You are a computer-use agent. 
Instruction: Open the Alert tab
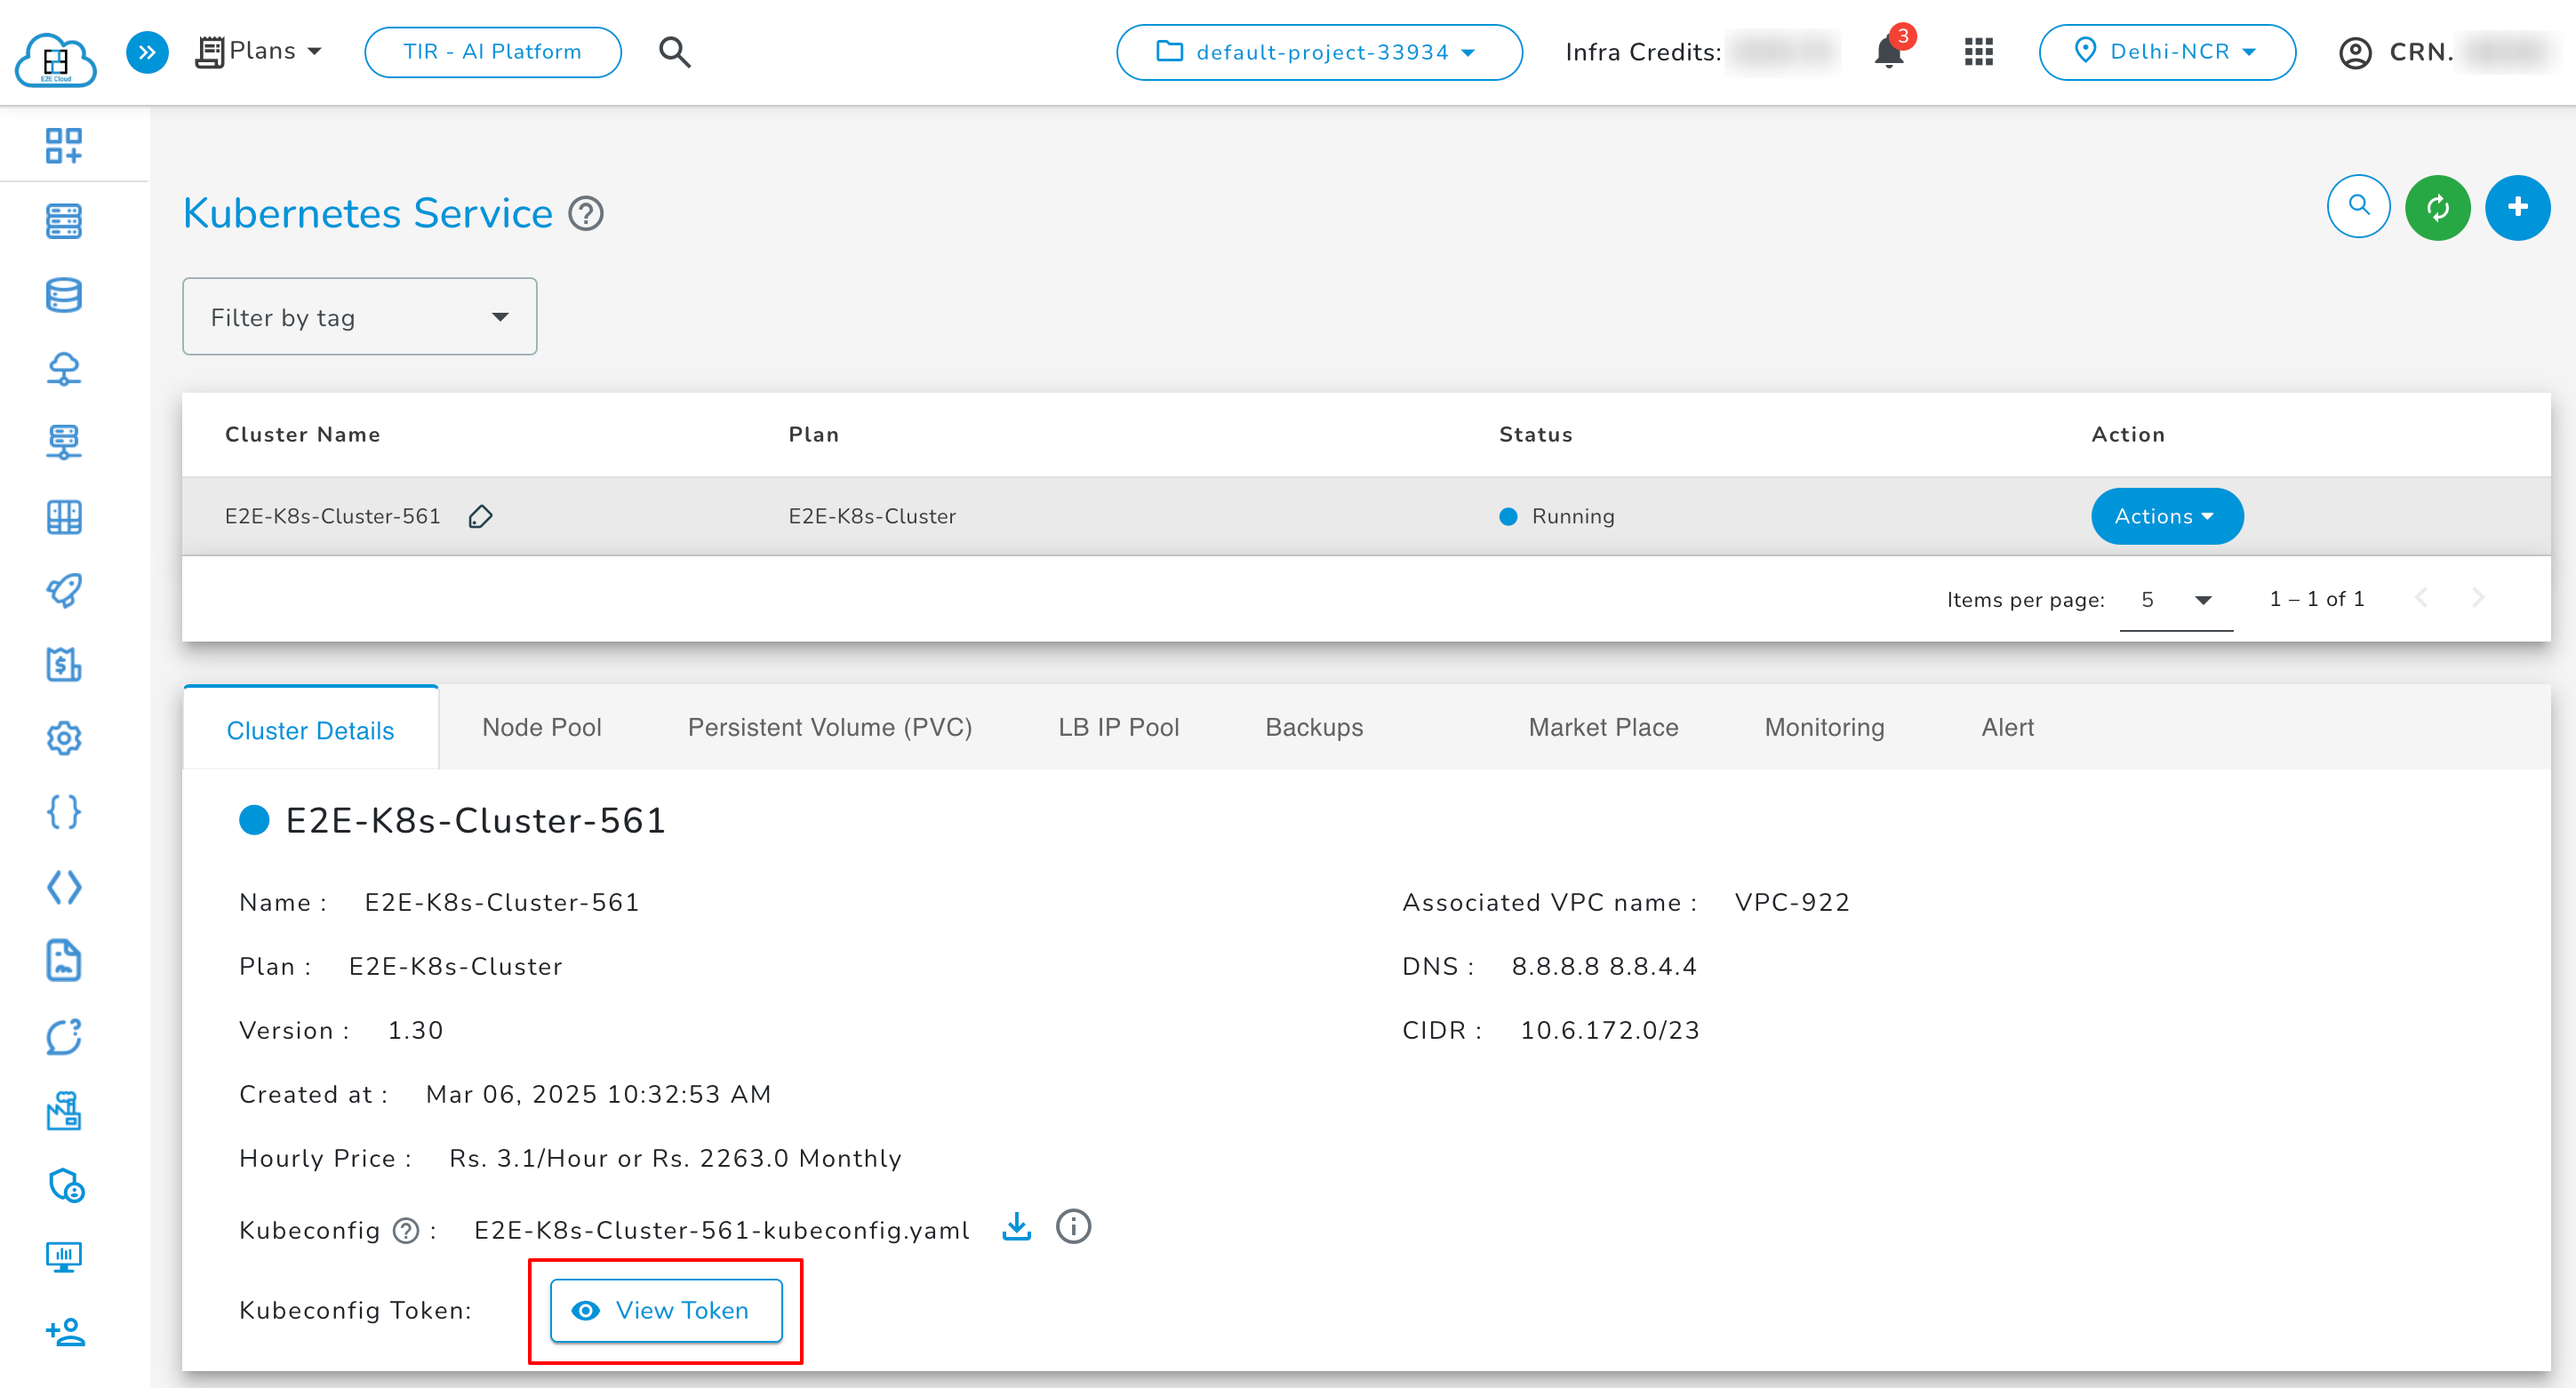click(2008, 727)
